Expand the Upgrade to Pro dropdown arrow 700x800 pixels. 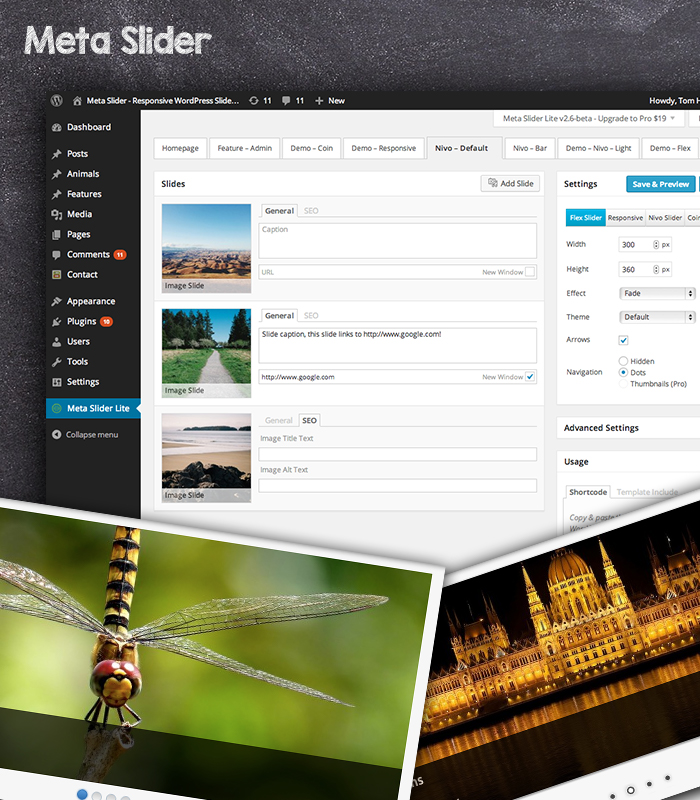tap(673, 118)
